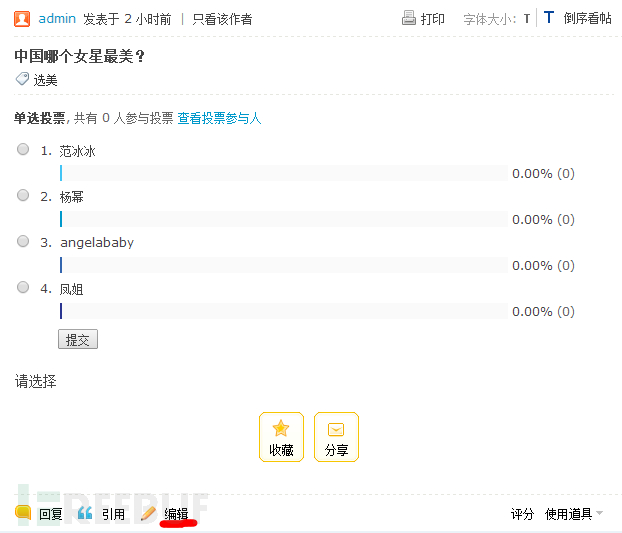This screenshot has height=533, width=622.
Task: Click the 评分 rating option
Action: point(522,514)
